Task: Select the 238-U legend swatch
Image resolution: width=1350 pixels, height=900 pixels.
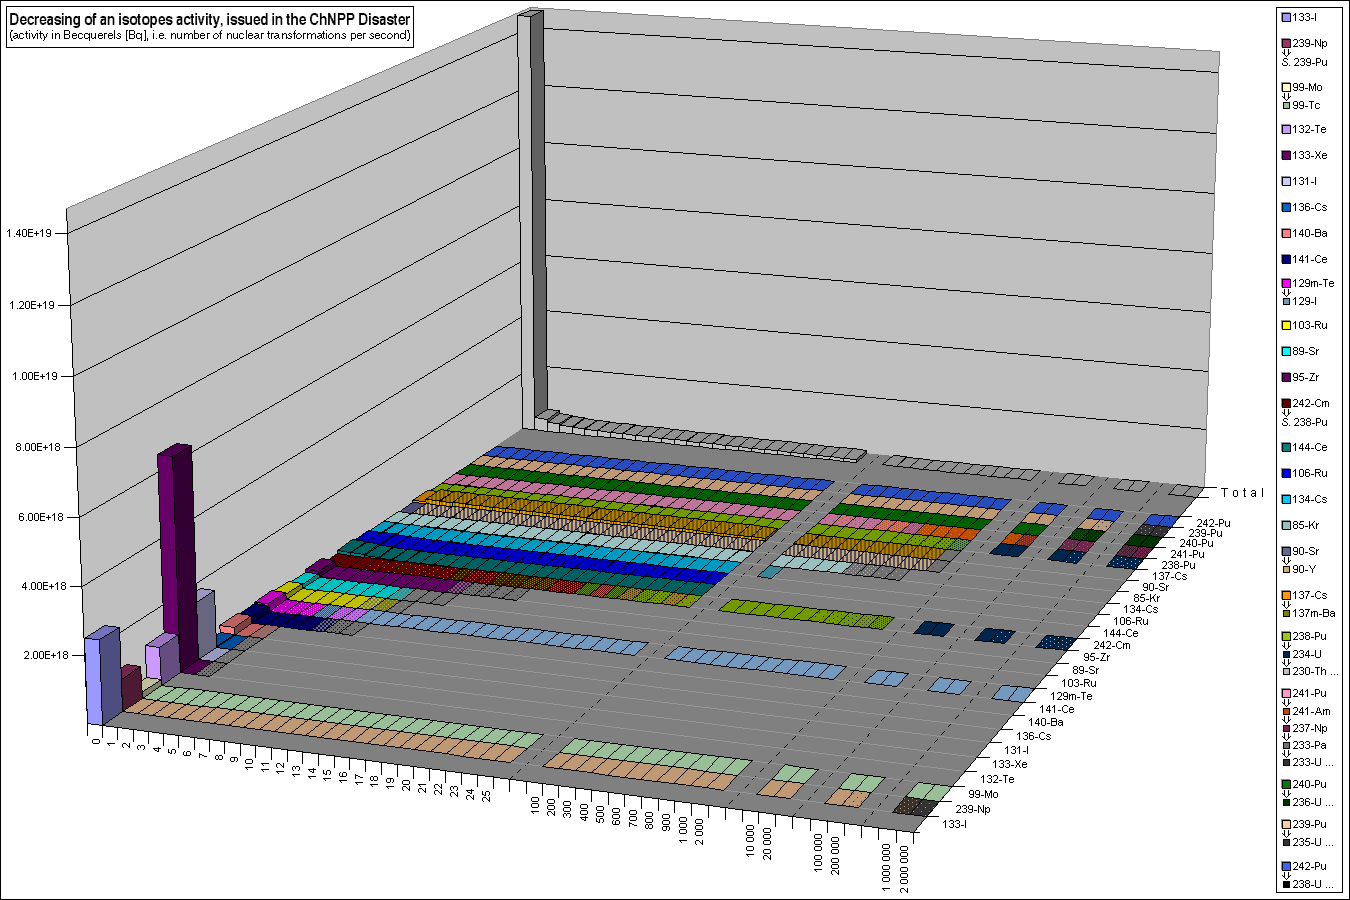Action: point(1286,884)
